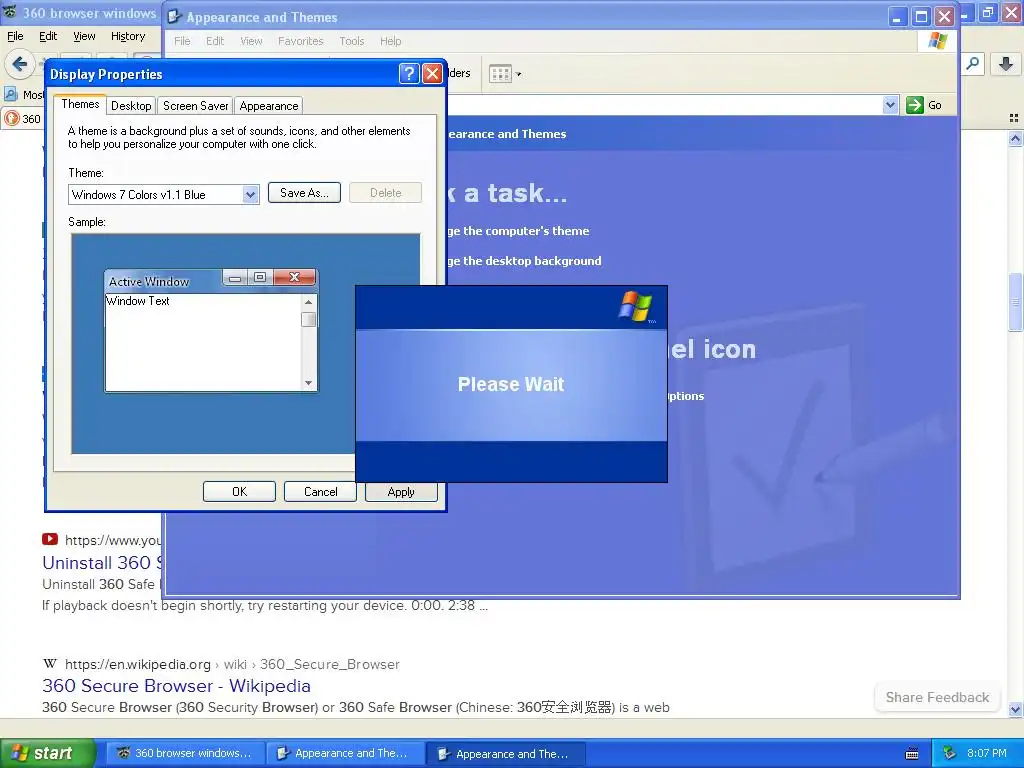Viewport: 1024px width, 768px height.
Task: Click the Apply button in Display Properties
Action: click(400, 492)
